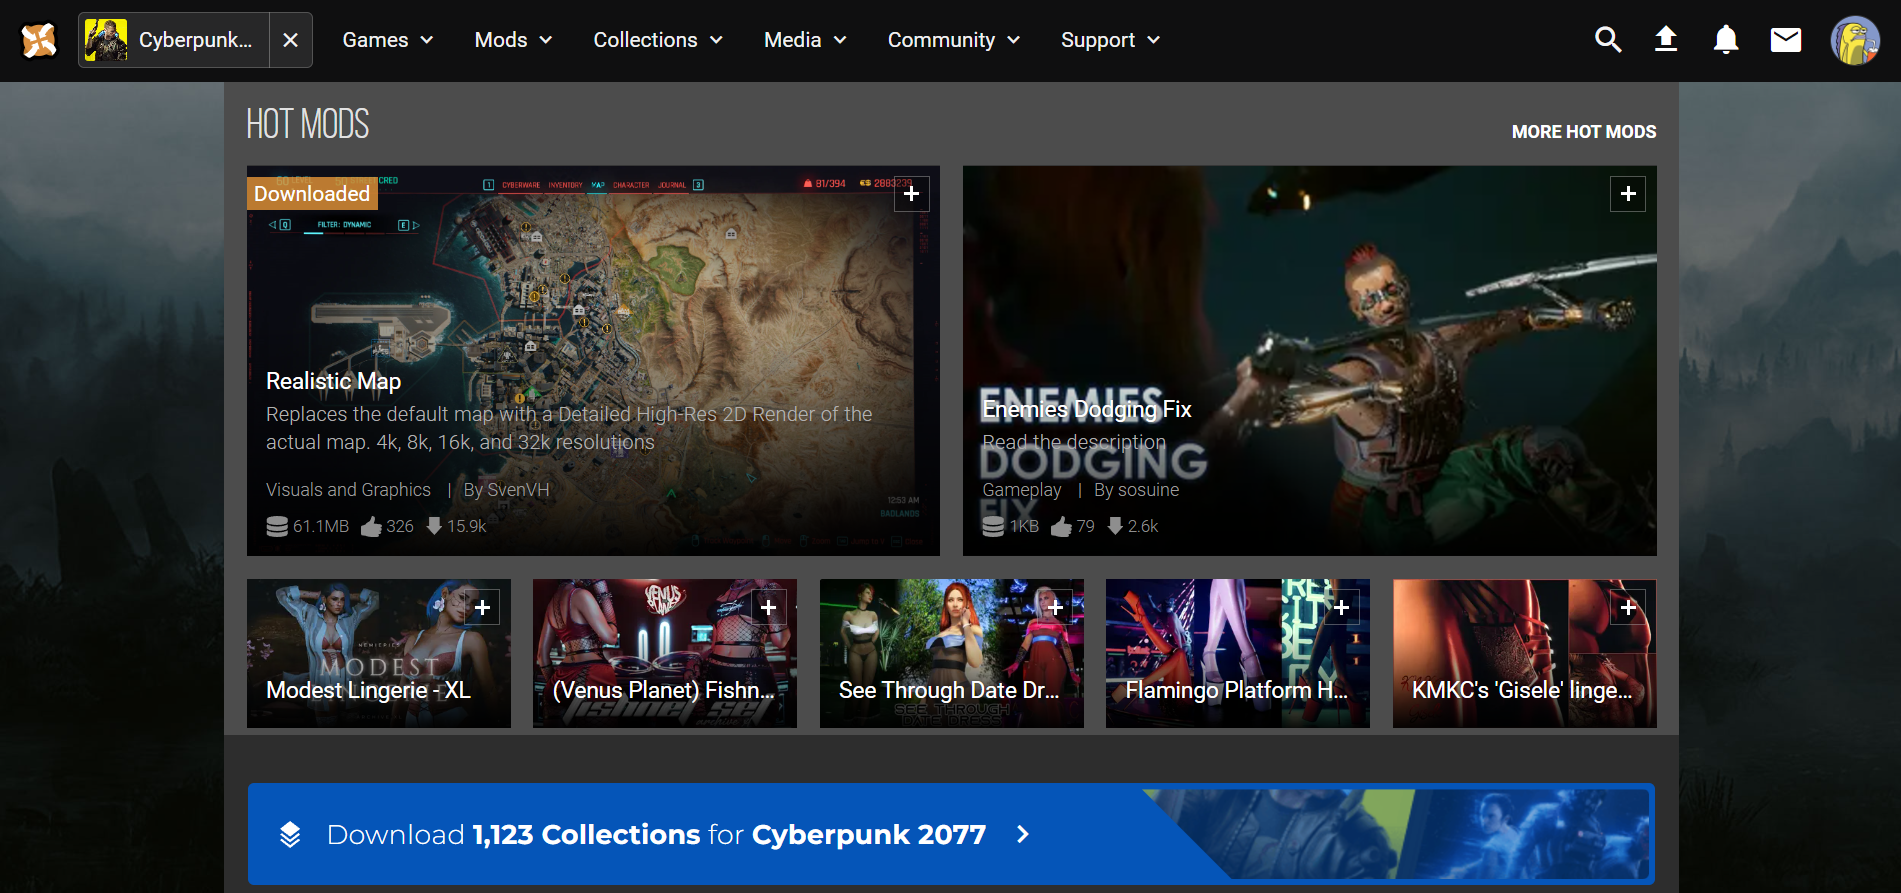1901x893 pixels.
Task: Click the Cyberpunk game icon in header
Action: pos(106,40)
